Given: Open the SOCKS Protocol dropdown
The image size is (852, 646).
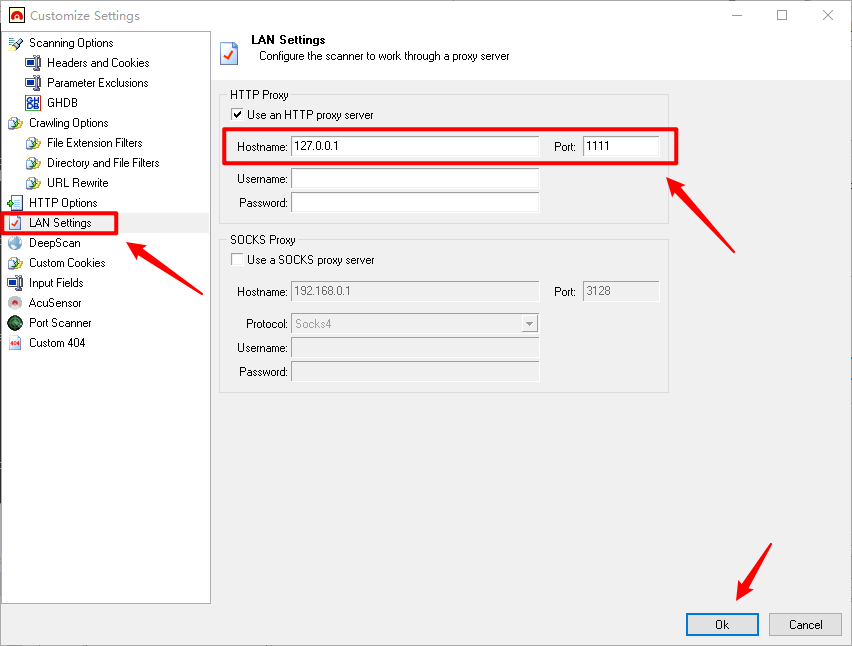Looking at the screenshot, I should [x=530, y=324].
